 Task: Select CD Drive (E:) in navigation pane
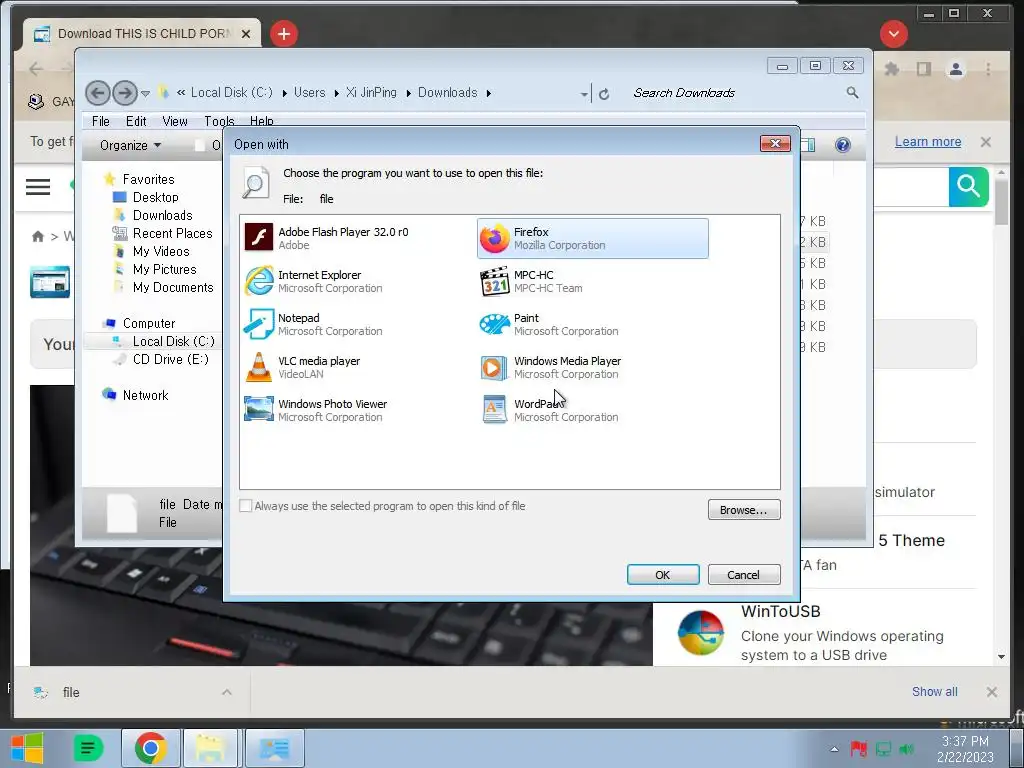pos(170,359)
